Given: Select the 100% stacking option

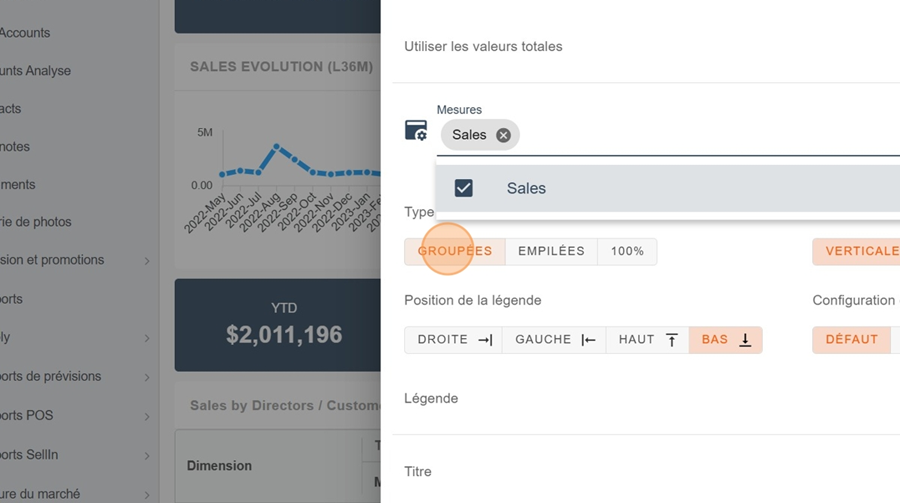Looking at the screenshot, I should (x=627, y=251).
